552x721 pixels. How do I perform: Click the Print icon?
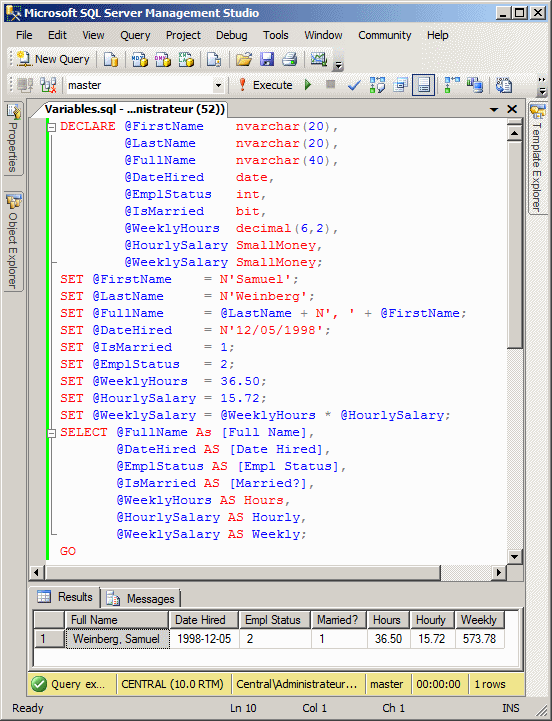290,59
